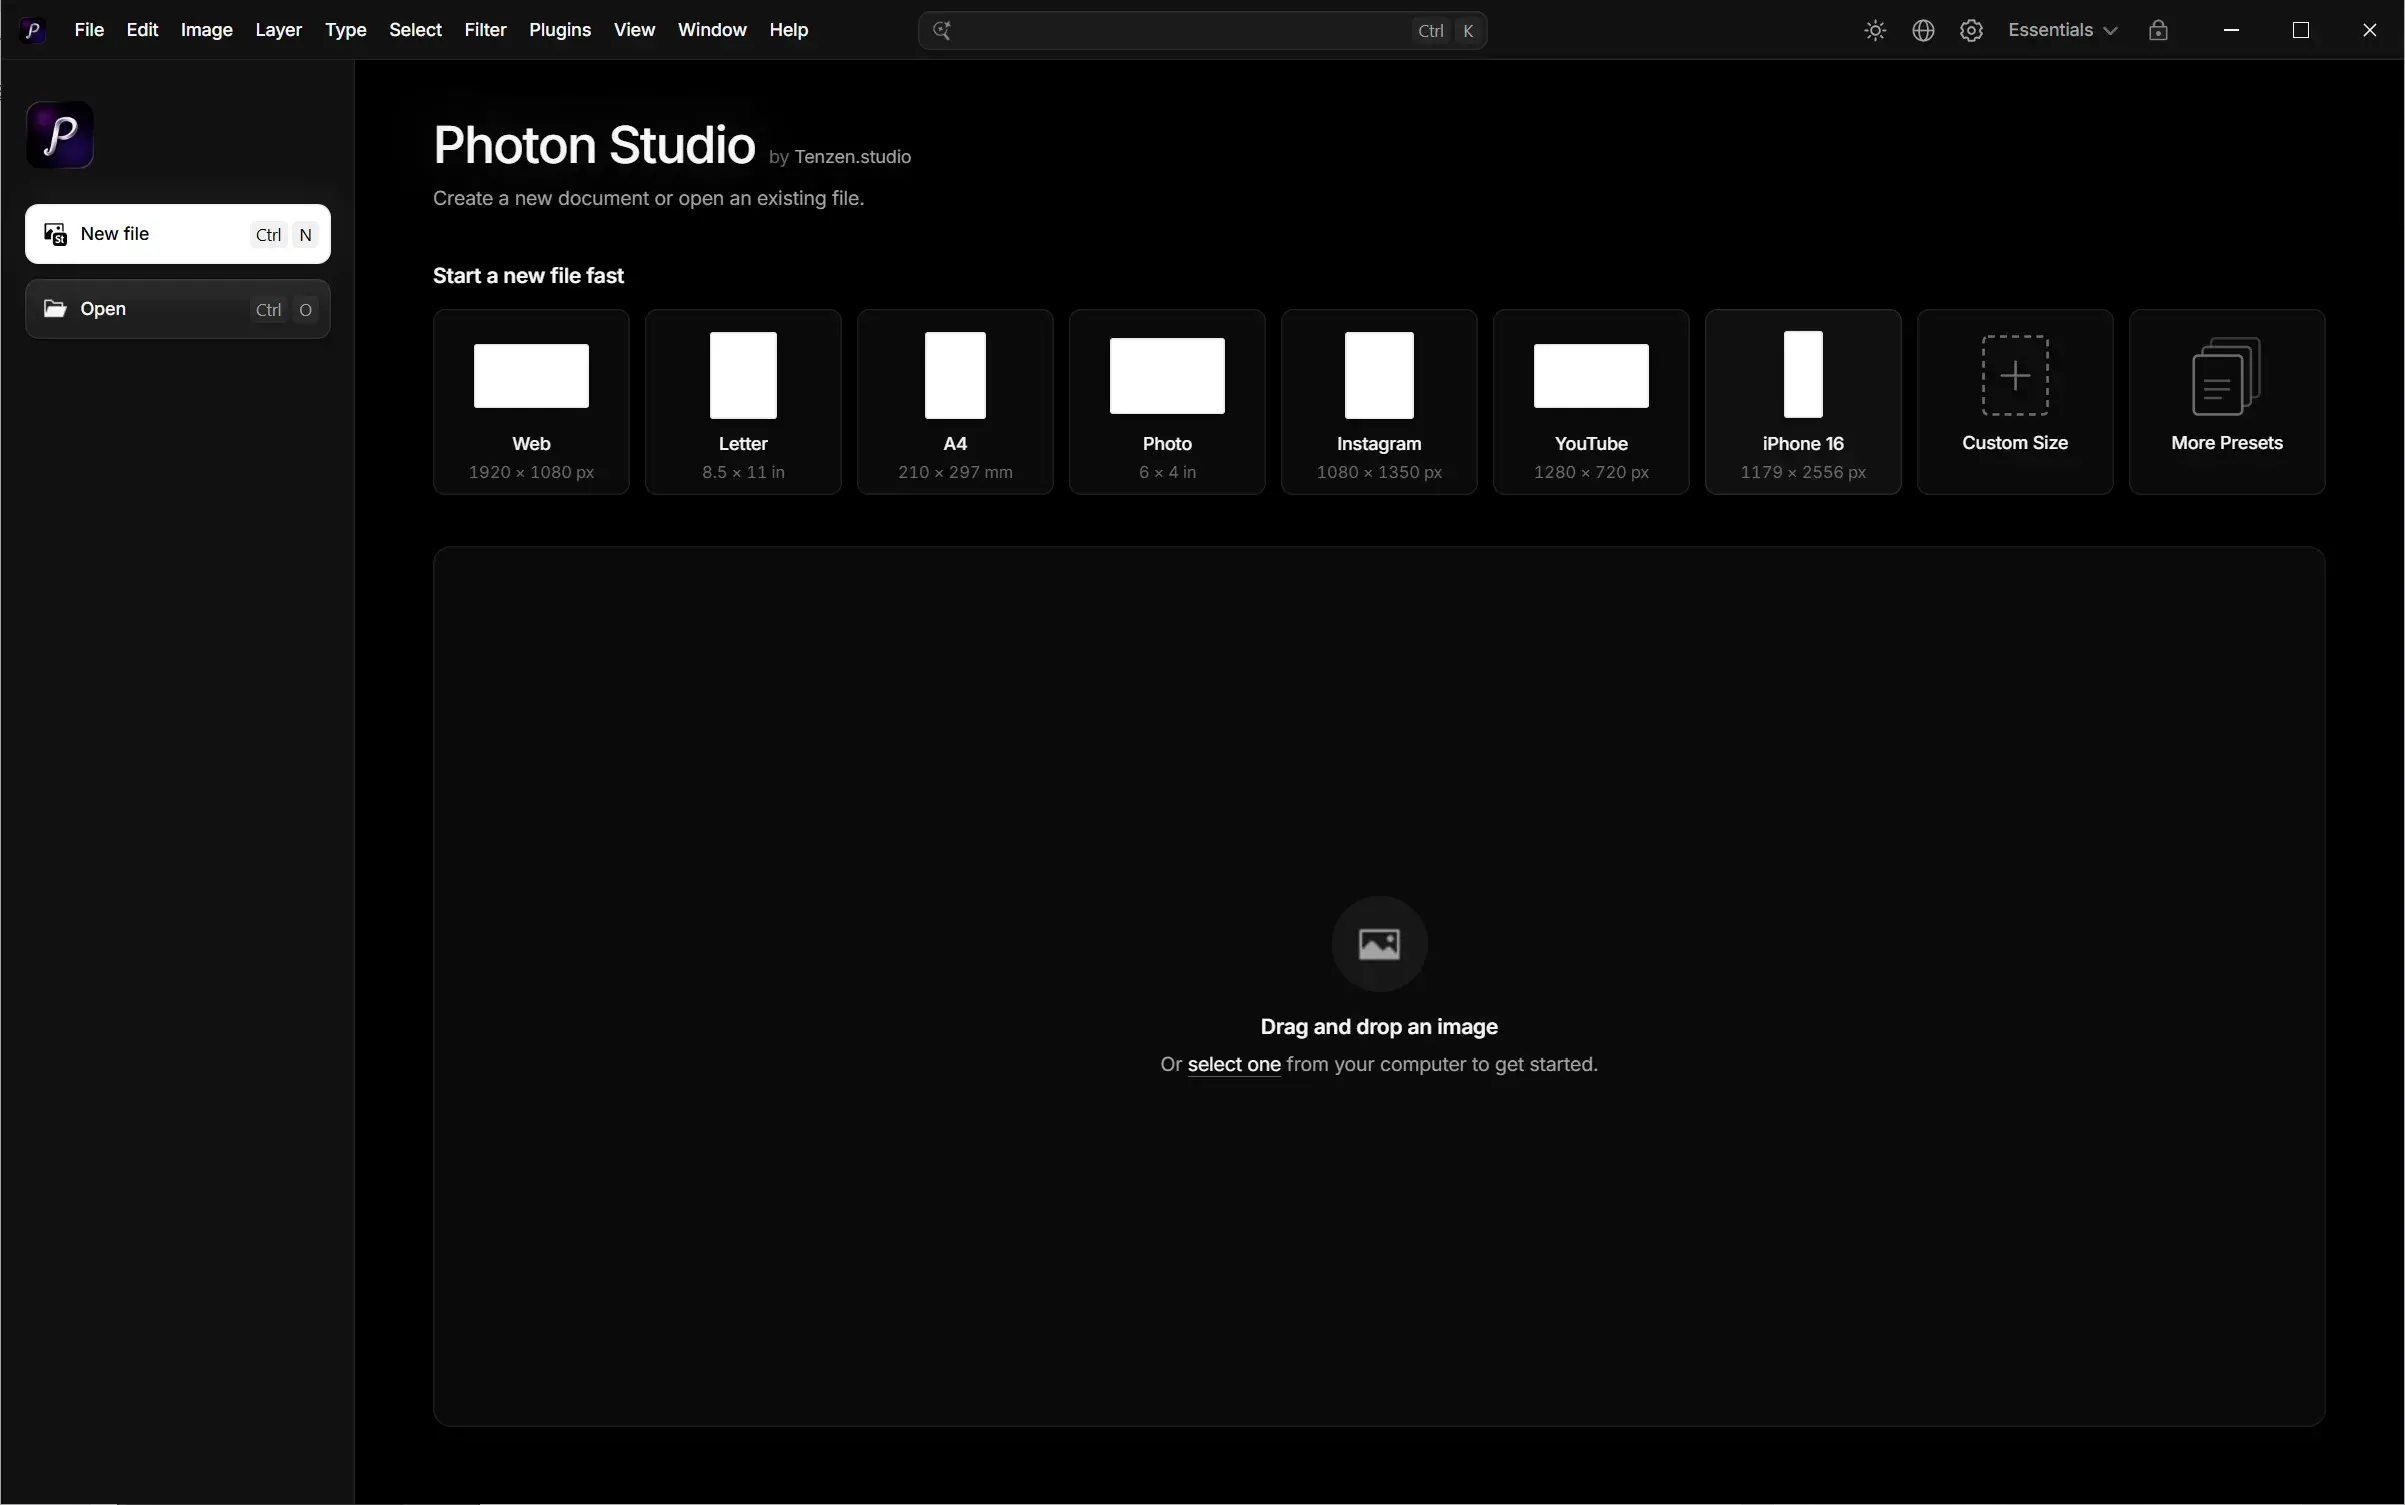Viewport: 2405px width, 1505px height.
Task: Open the File menu
Action: [x=89, y=30]
